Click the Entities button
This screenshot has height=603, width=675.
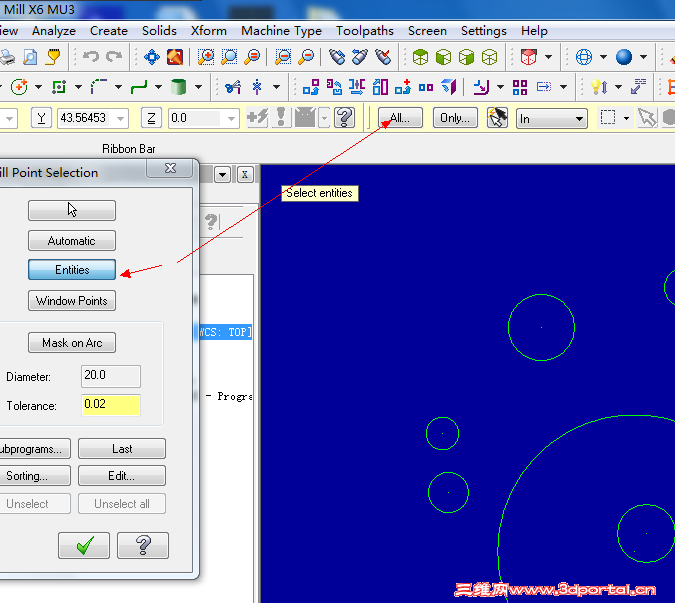tap(72, 269)
